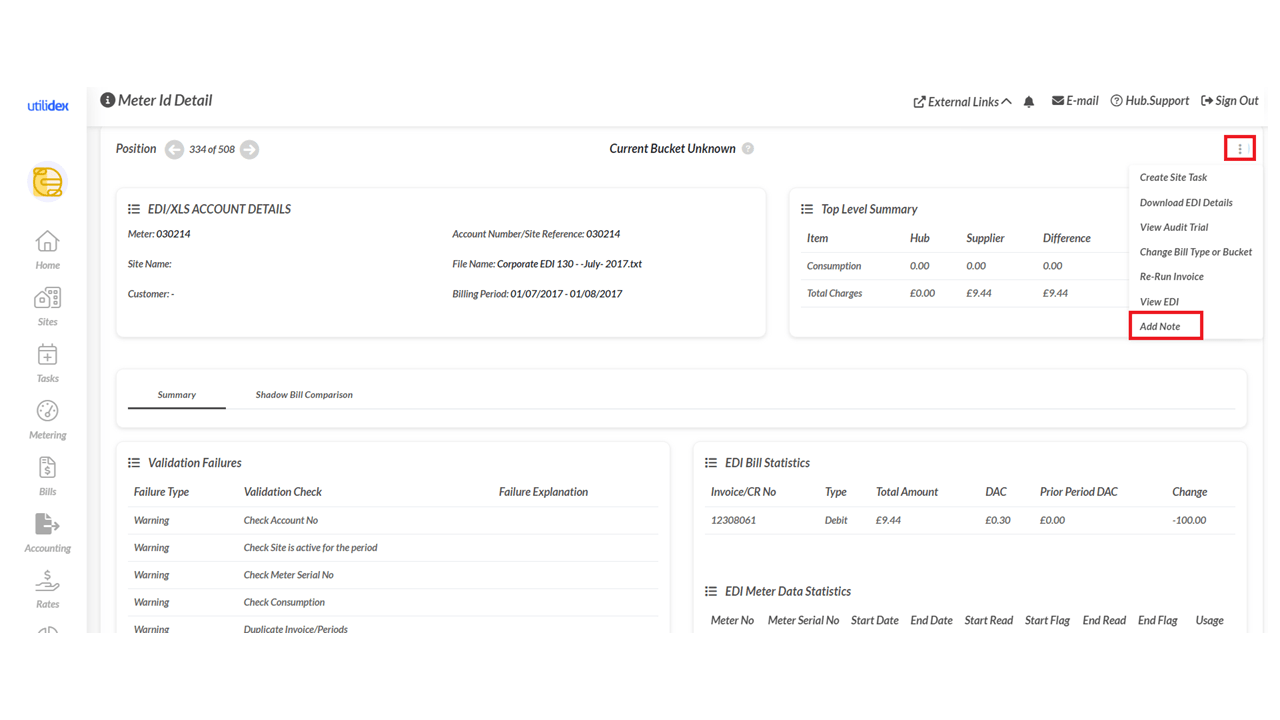The height and width of the screenshot is (720, 1280).
Task: Switch to Shadow Bill Comparison tab
Action: click(304, 395)
